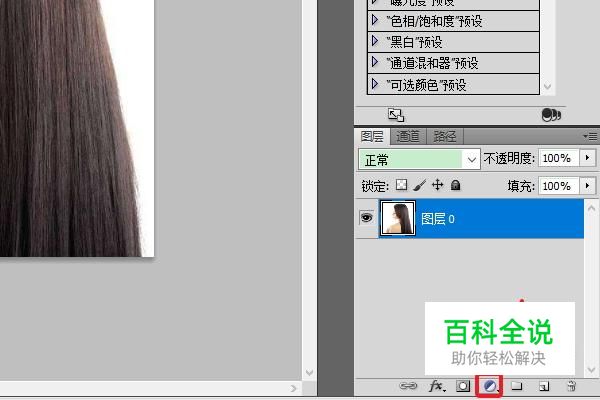Screen dimensions: 600x400
Task: Create a new layer
Action: 544,386
